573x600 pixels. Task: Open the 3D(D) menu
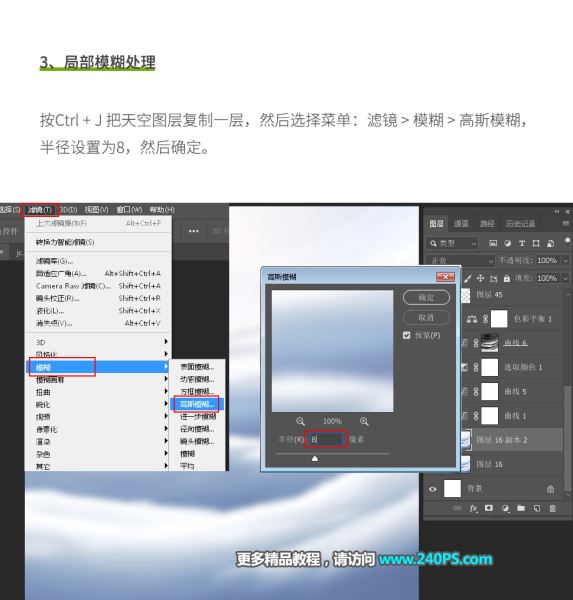pyautogui.click(x=69, y=210)
